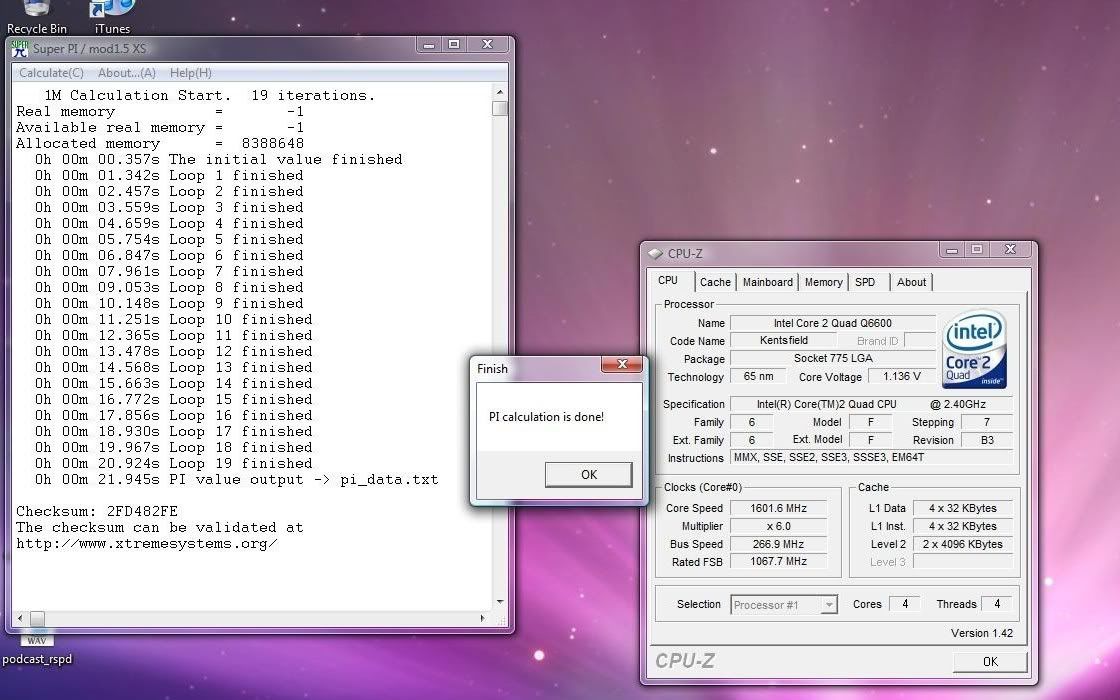Click the Super PI horizontal scrollbar thumb
The width and height of the screenshot is (1120, 700).
click(37, 618)
